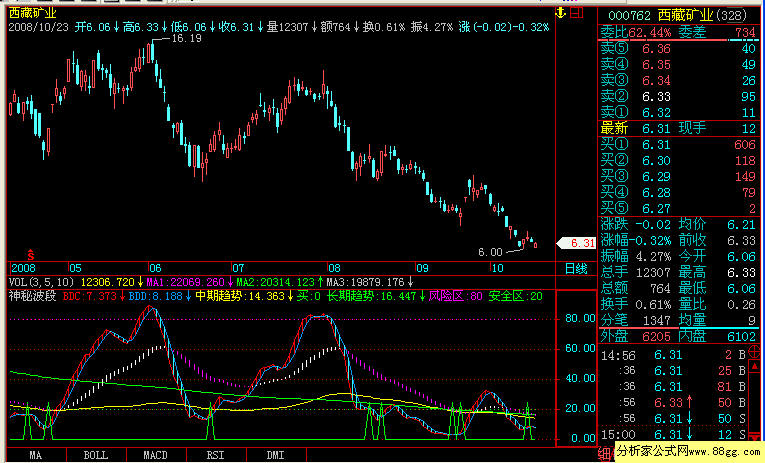The height and width of the screenshot is (463, 765).
Task: Click the 西藏矿业 title at chart top-left
Action: pyautogui.click(x=33, y=13)
